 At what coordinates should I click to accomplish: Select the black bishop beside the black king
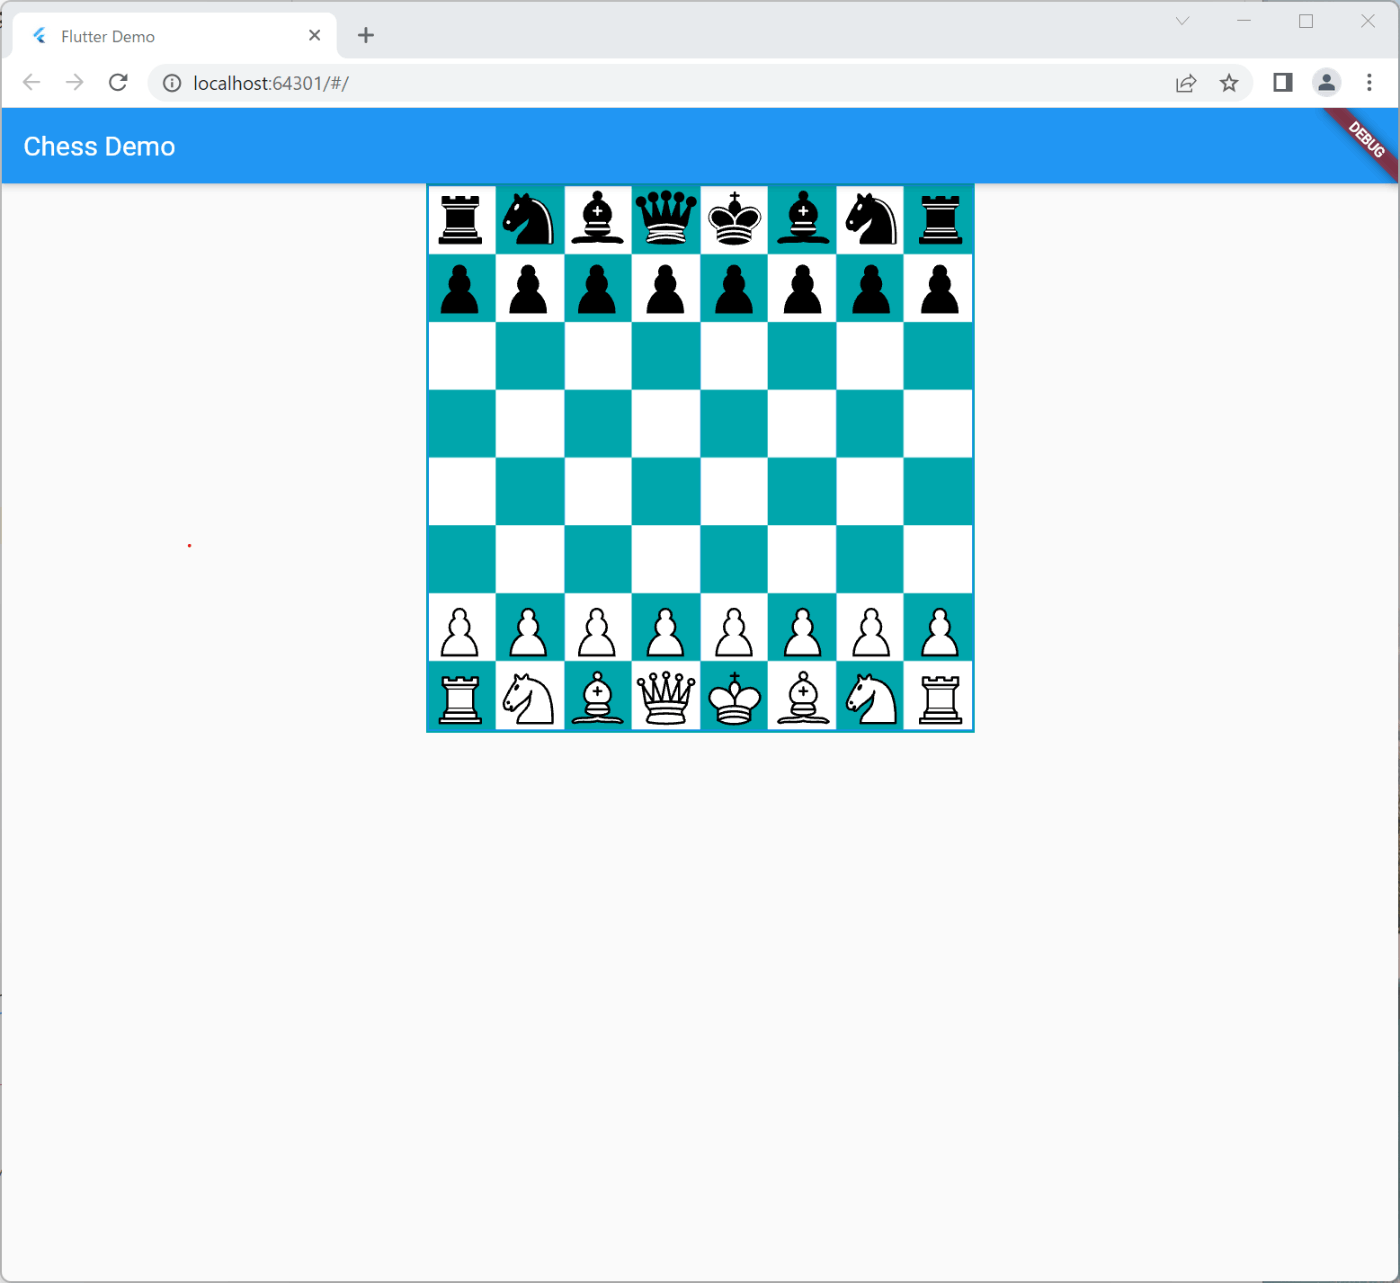tap(803, 219)
